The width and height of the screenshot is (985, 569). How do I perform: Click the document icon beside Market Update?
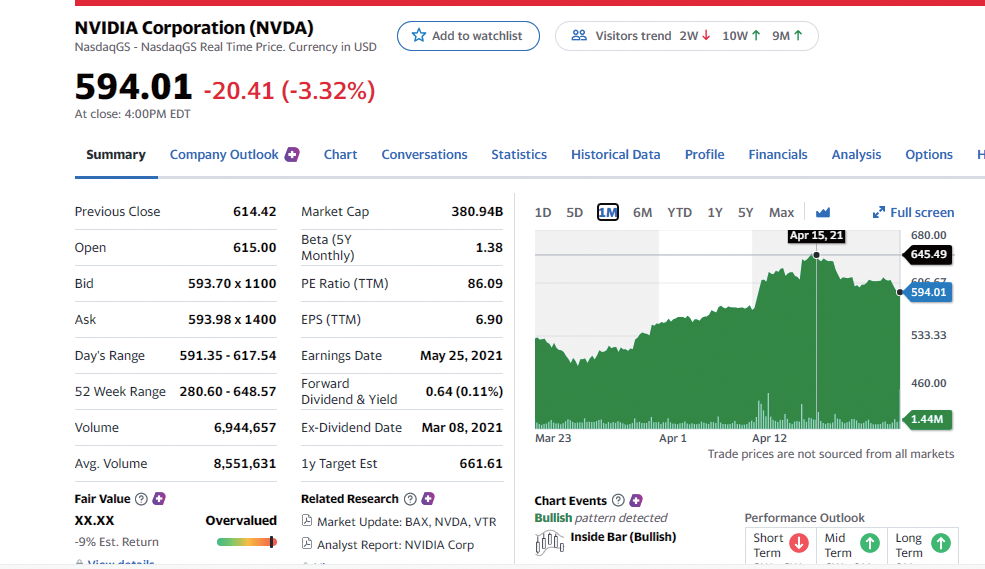click(307, 521)
